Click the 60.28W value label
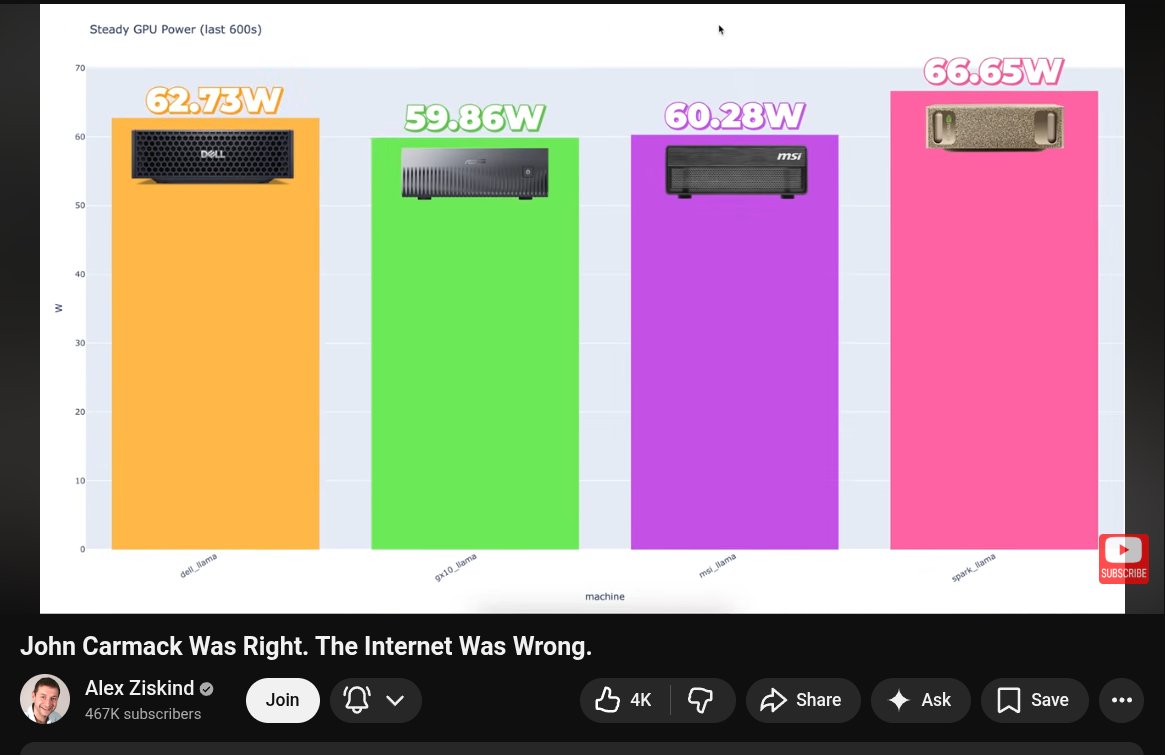 tap(734, 115)
